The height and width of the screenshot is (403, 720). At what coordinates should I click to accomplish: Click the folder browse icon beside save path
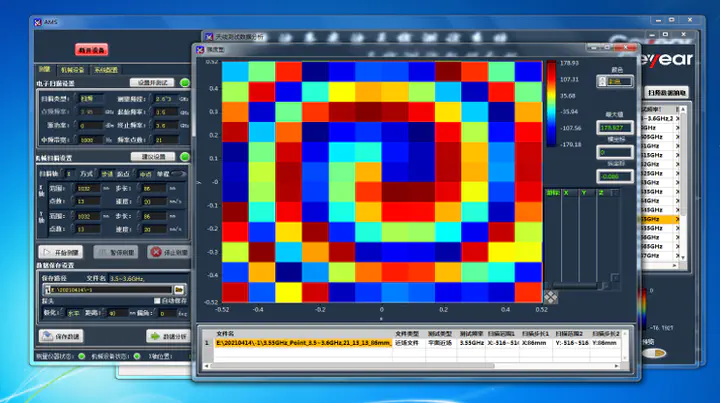point(179,289)
